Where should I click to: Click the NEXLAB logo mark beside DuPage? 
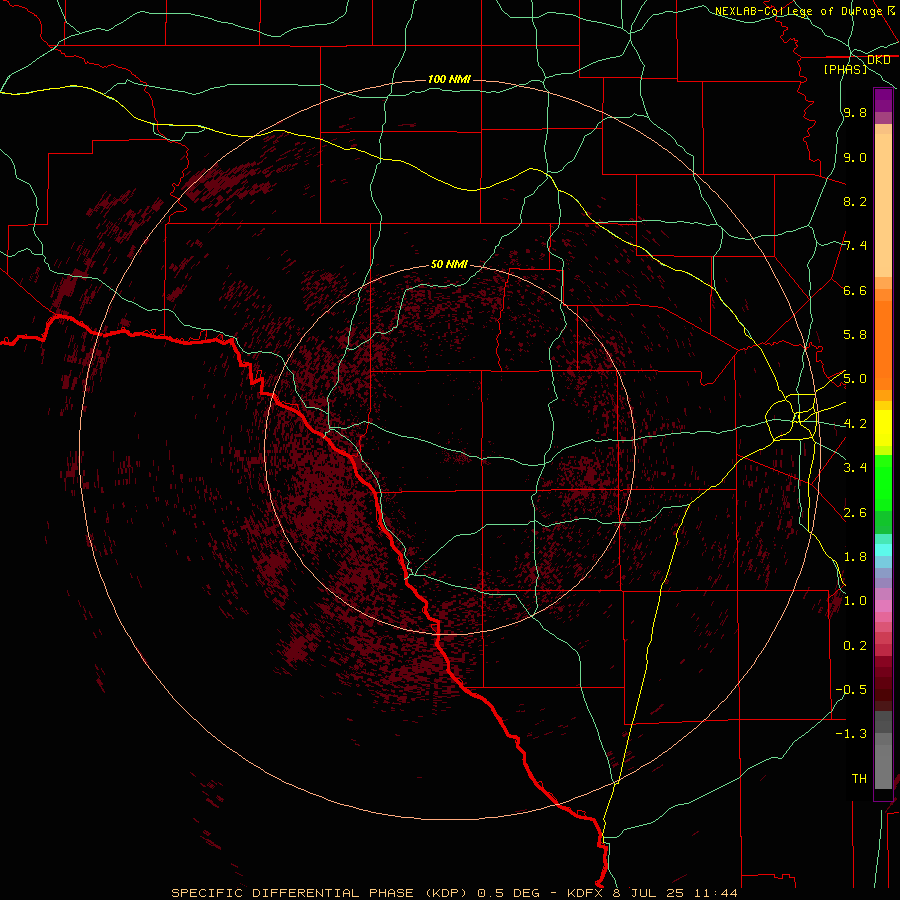(x=891, y=10)
